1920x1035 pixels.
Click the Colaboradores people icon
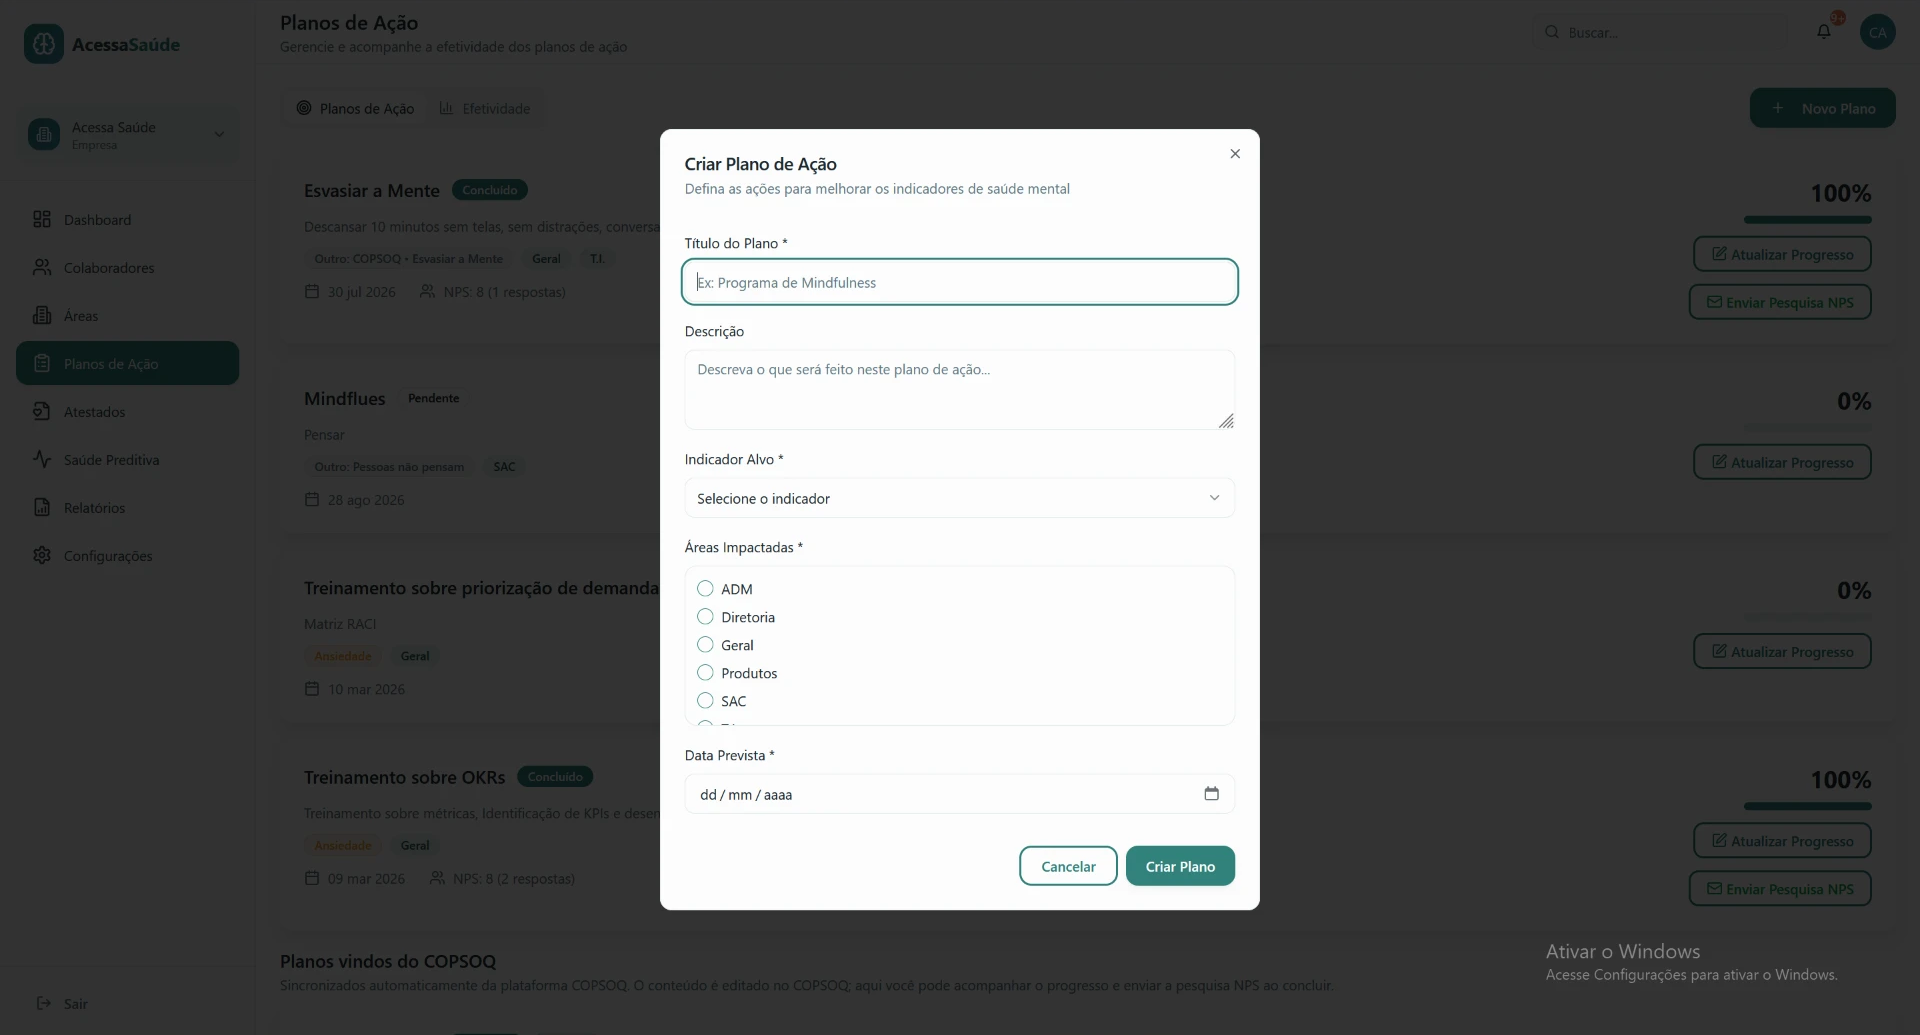pyautogui.click(x=42, y=267)
